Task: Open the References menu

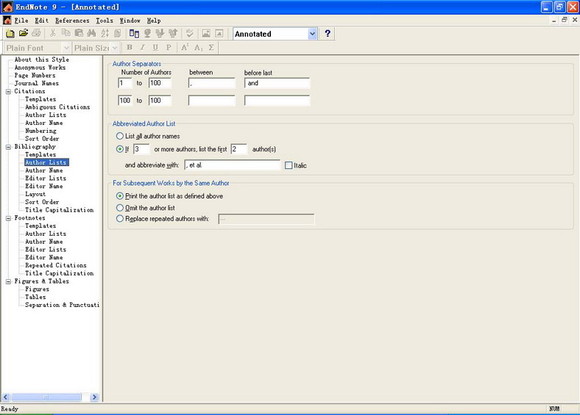Action: point(72,20)
